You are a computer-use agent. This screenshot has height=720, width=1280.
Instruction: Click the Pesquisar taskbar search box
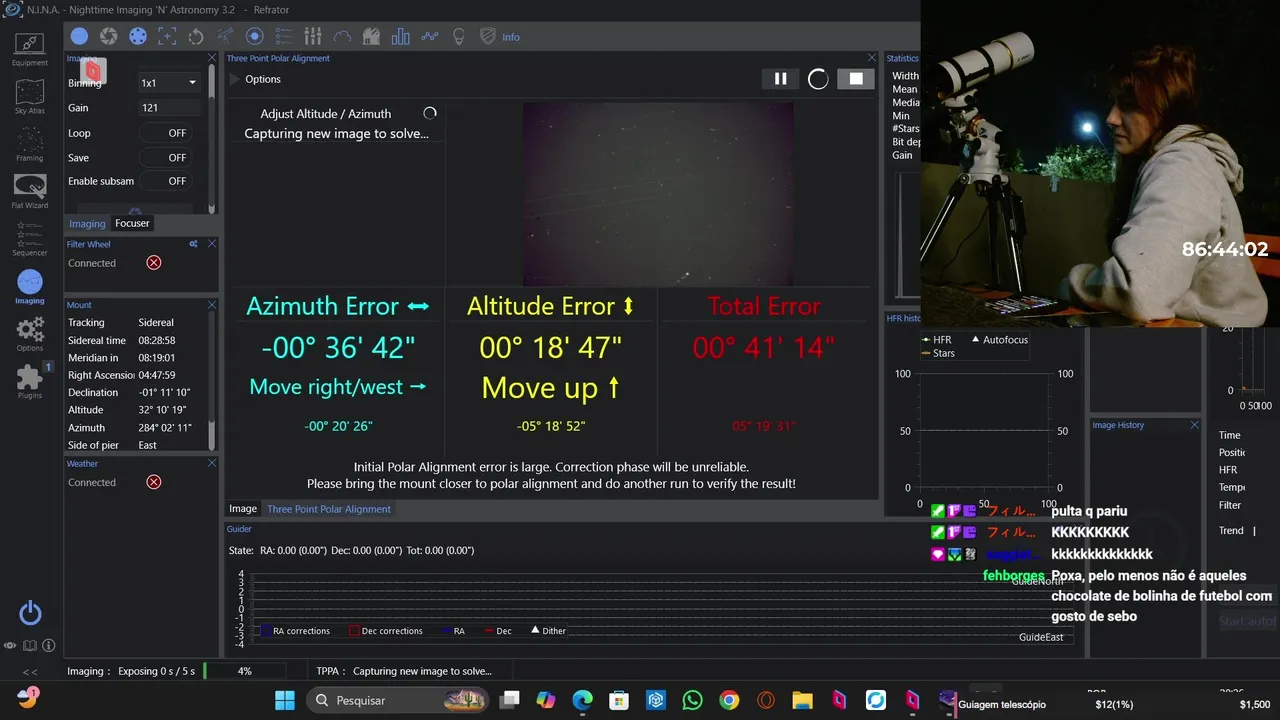(x=397, y=700)
